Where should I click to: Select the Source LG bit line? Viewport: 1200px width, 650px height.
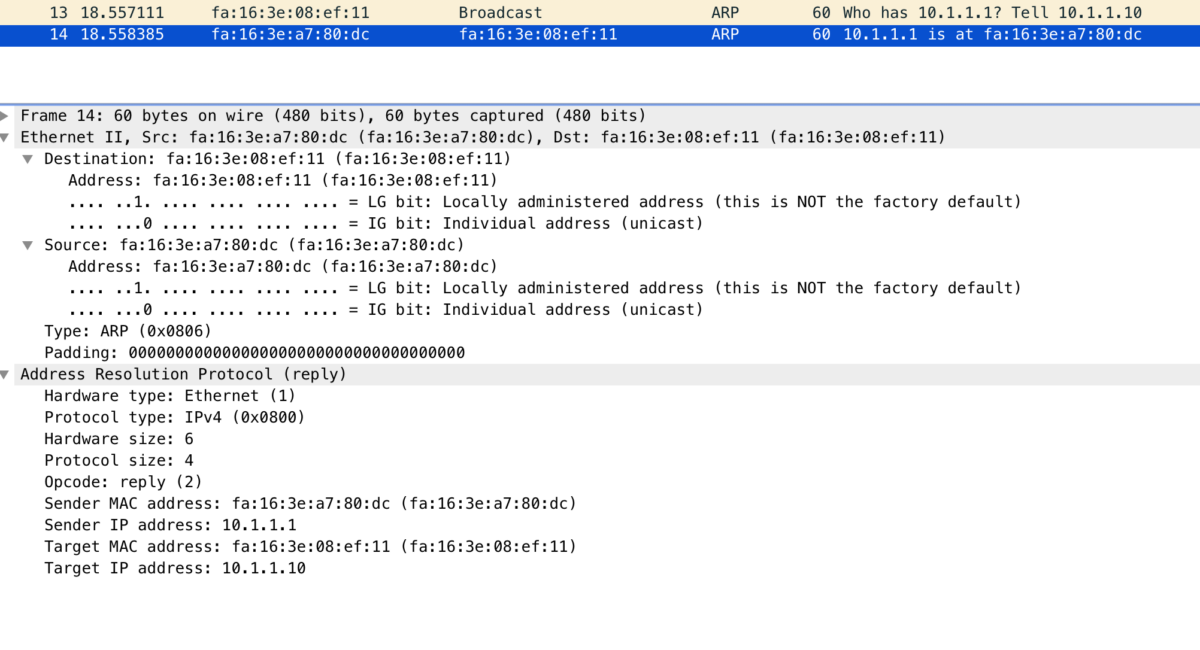pyautogui.click(x=544, y=288)
